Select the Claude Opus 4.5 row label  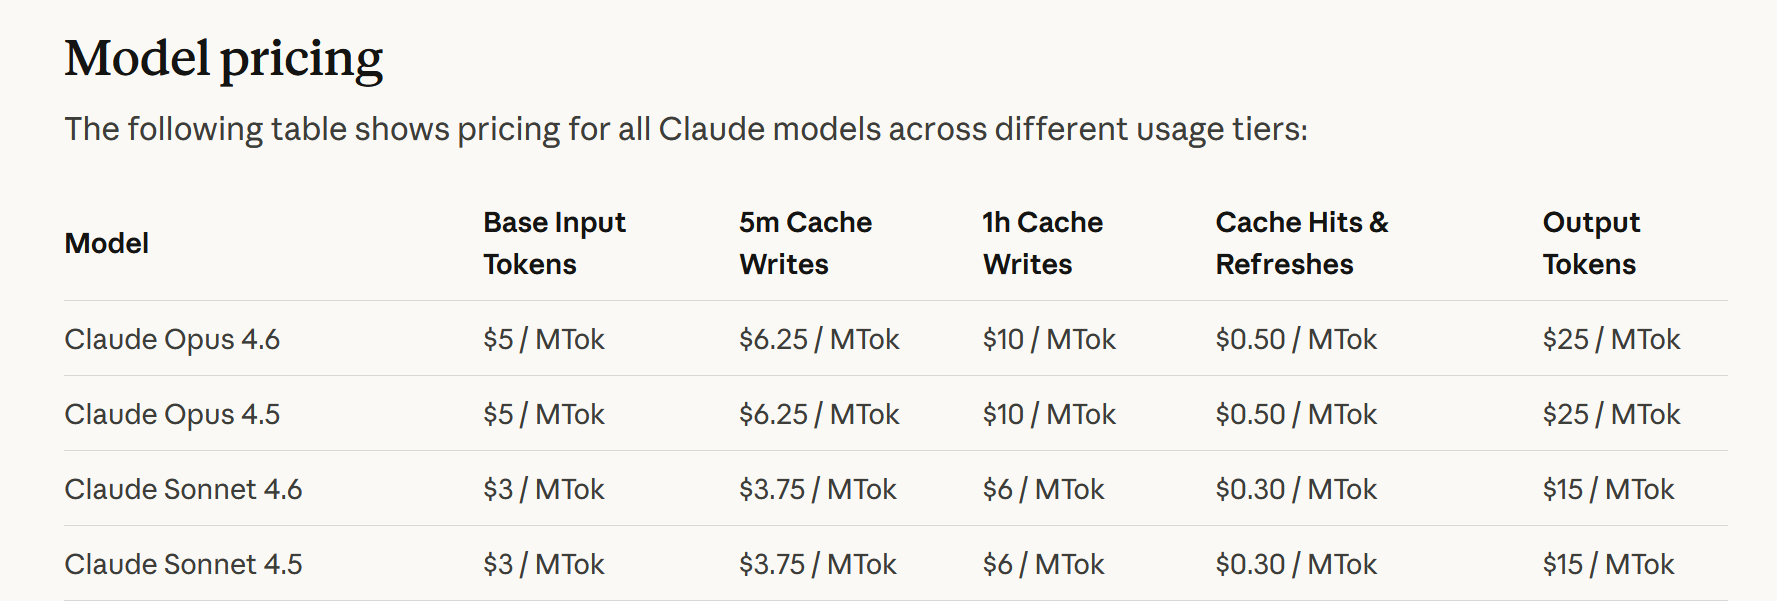[x=172, y=415]
